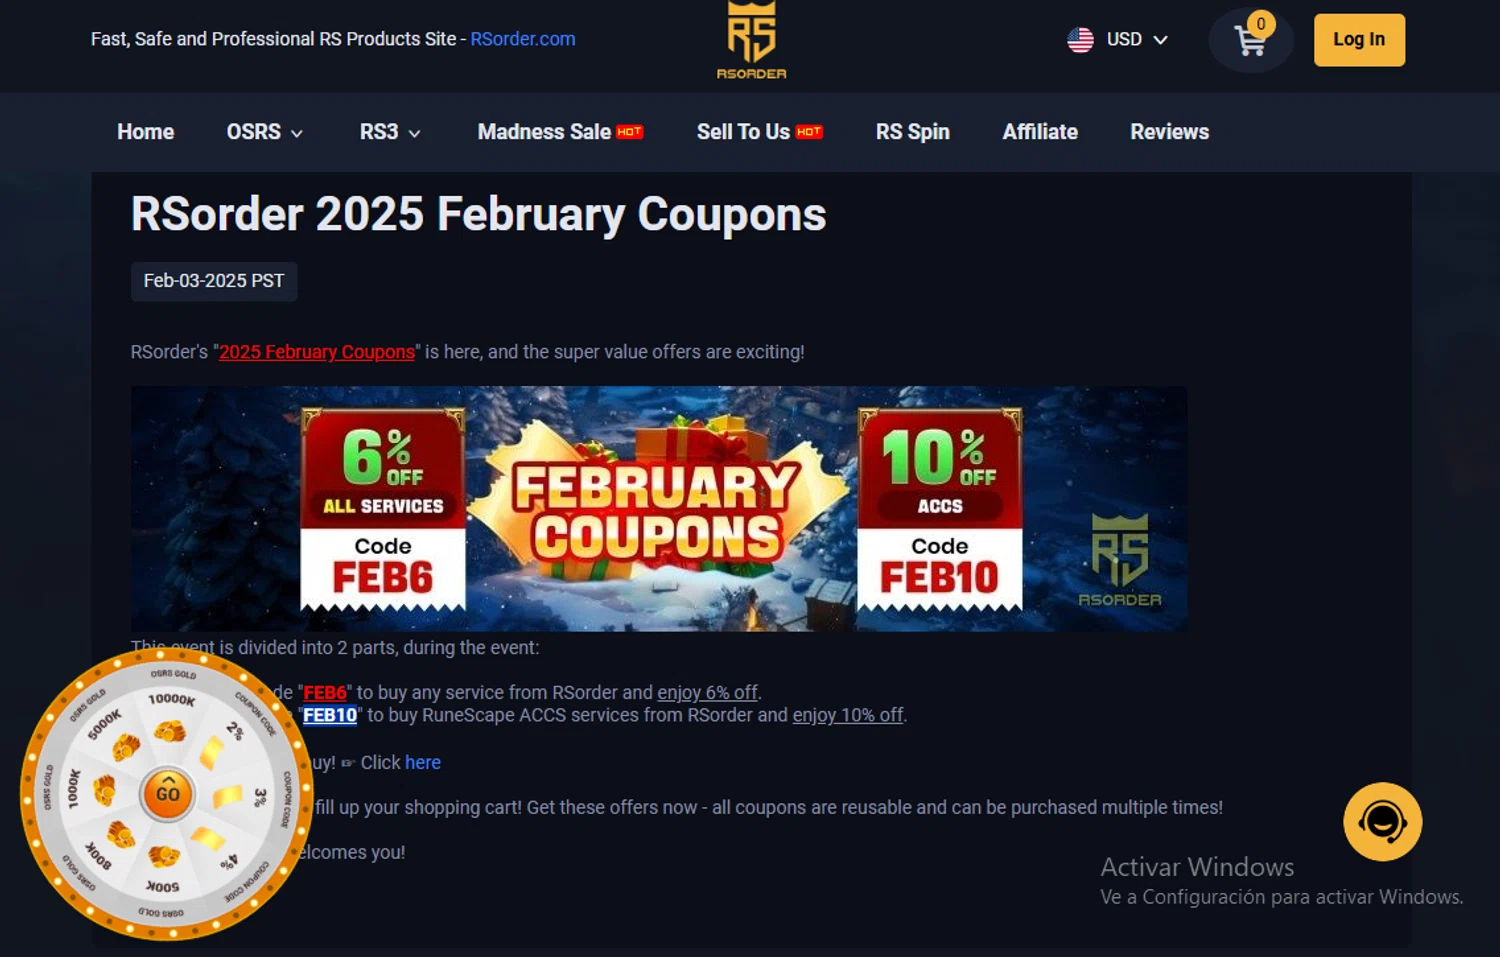Open the RS Spin menu item
1500x957 pixels.
click(912, 132)
